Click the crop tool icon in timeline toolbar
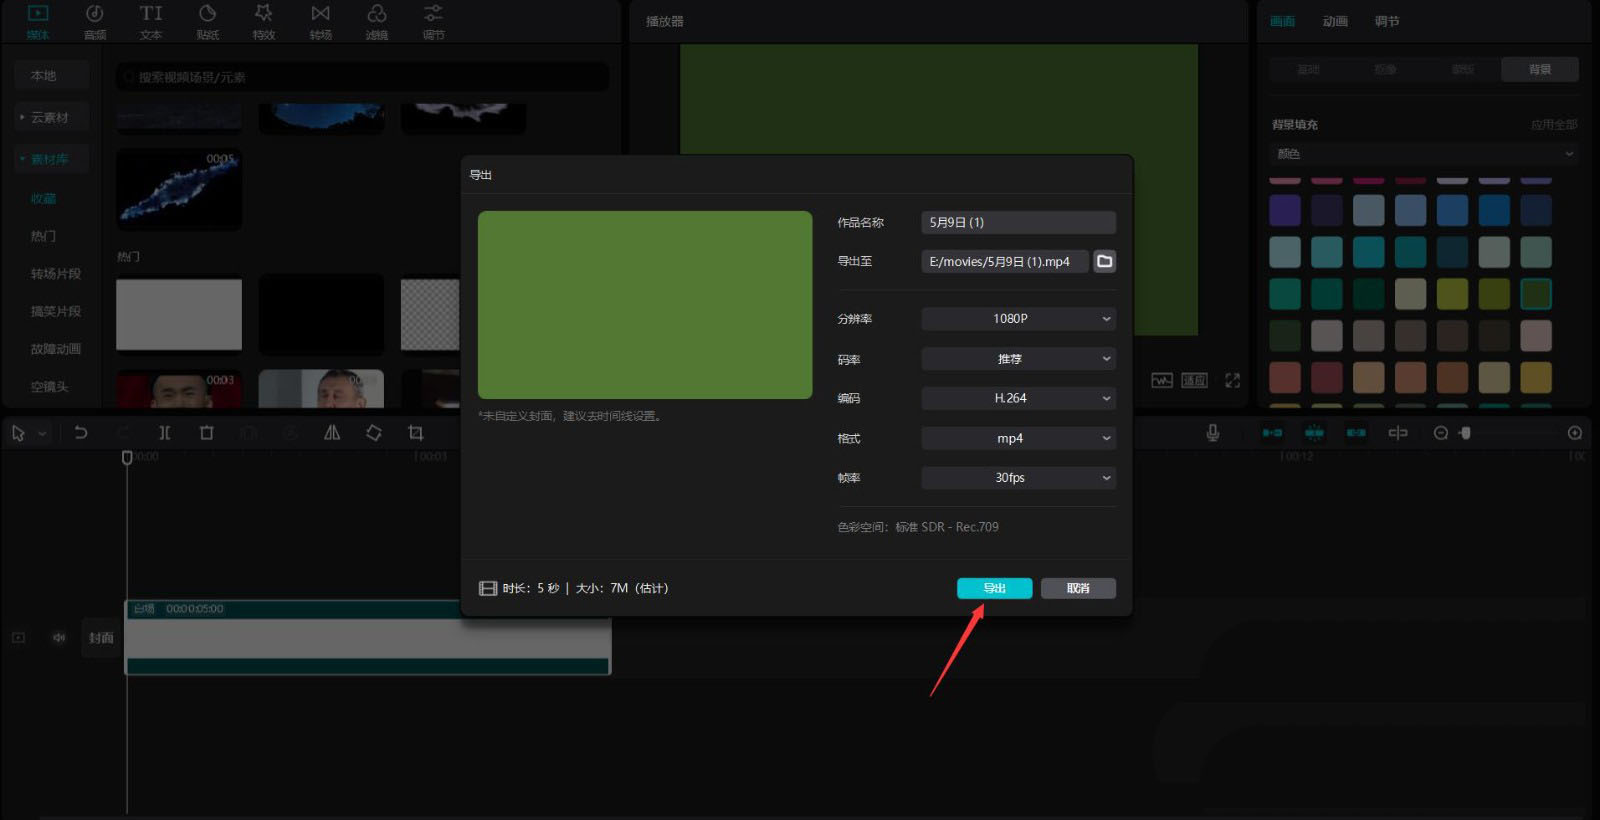The height and width of the screenshot is (820, 1600). [416, 433]
